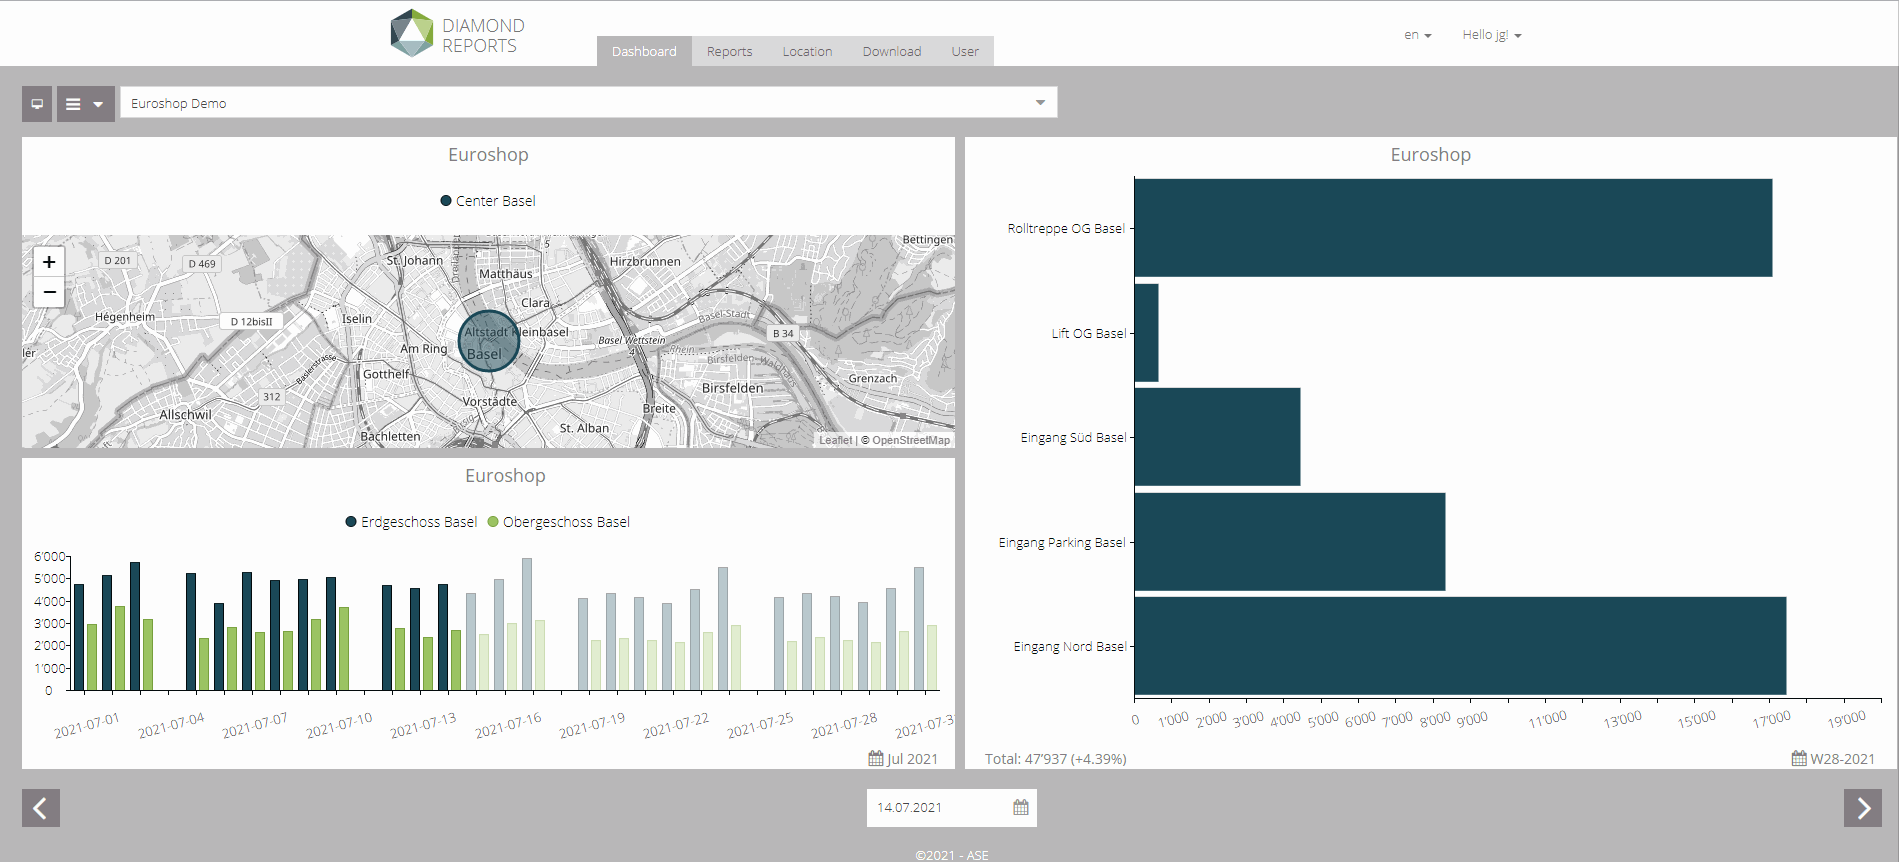
Task: Click the Diamond Reports logo
Action: (458, 34)
